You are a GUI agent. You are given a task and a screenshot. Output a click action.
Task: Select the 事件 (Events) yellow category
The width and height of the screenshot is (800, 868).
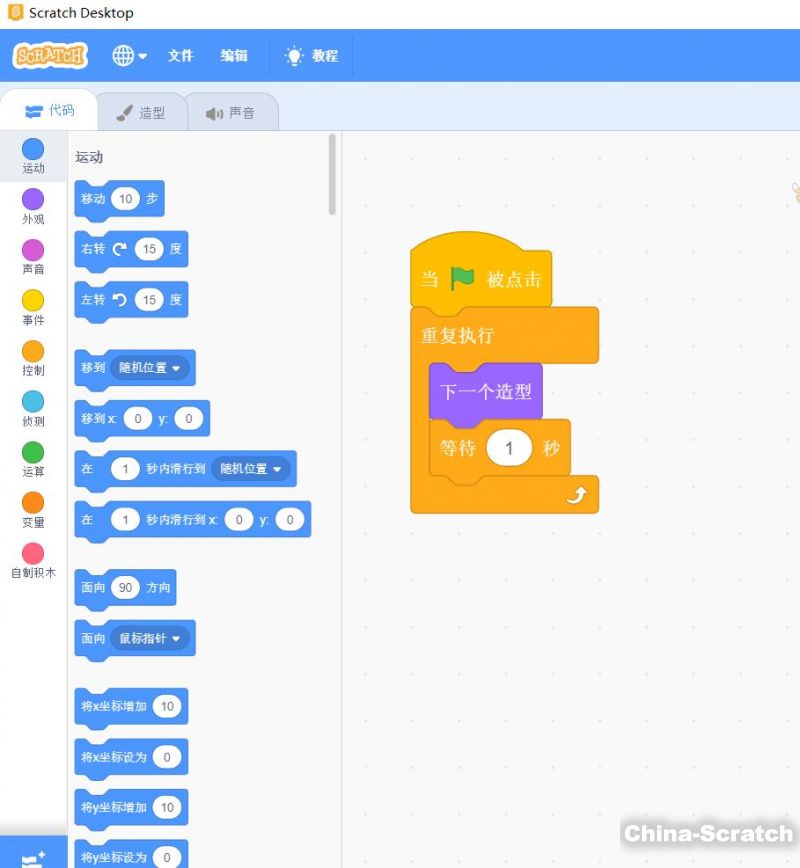tap(33, 307)
